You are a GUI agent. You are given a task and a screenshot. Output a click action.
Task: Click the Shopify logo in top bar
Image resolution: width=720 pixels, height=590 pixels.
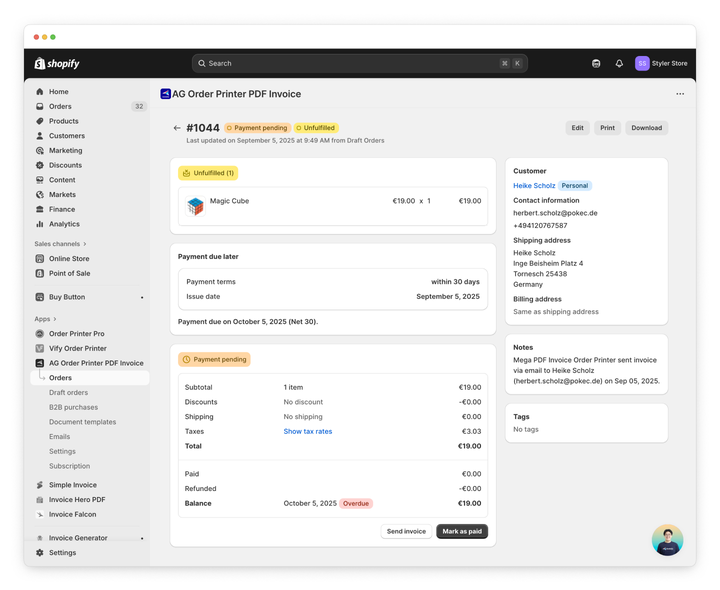pos(57,63)
